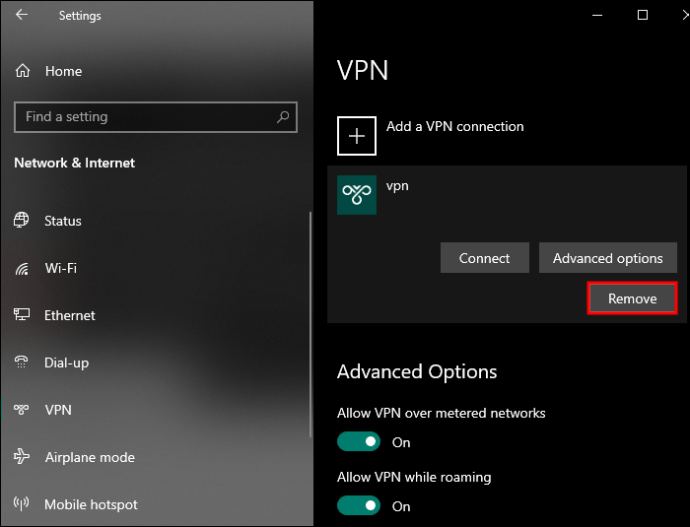
Task: Click the Airplane mode icon
Action: click(x=22, y=457)
